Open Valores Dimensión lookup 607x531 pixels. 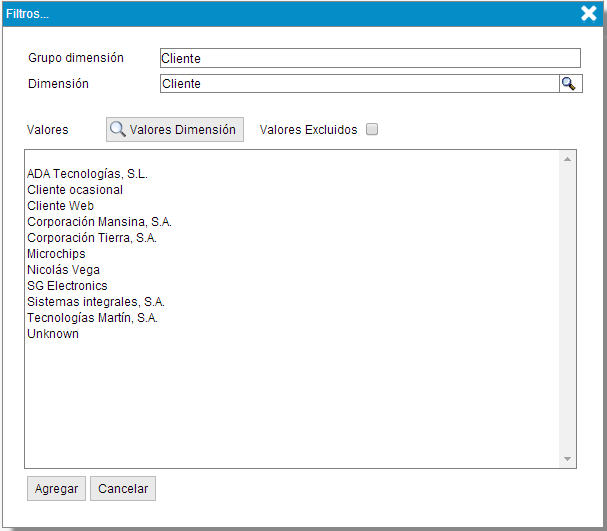click(x=175, y=129)
